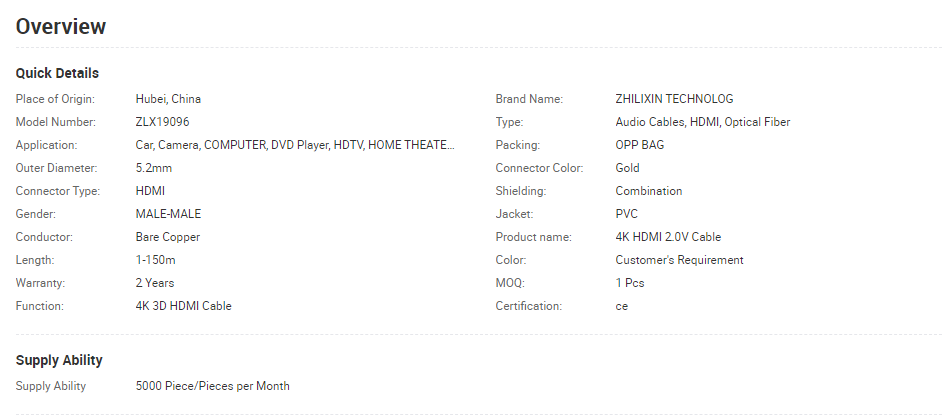Click the Gold connector color value
Screen dimensions: 952x416
[627, 168]
